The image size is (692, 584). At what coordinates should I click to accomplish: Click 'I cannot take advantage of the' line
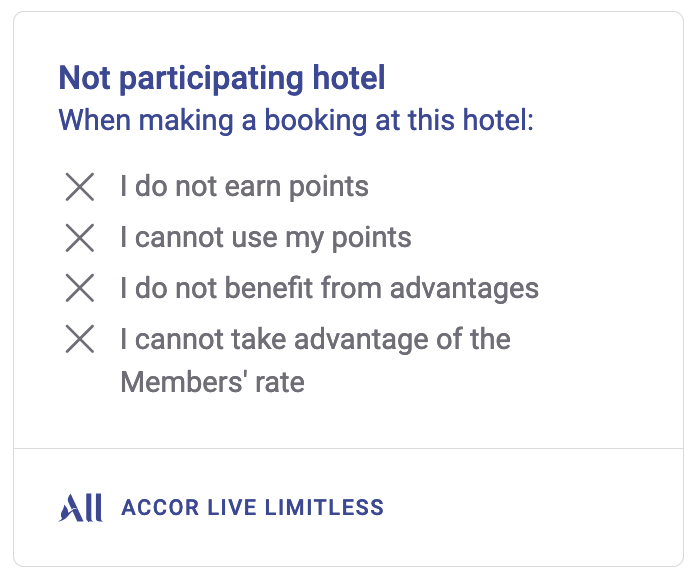coord(316,339)
